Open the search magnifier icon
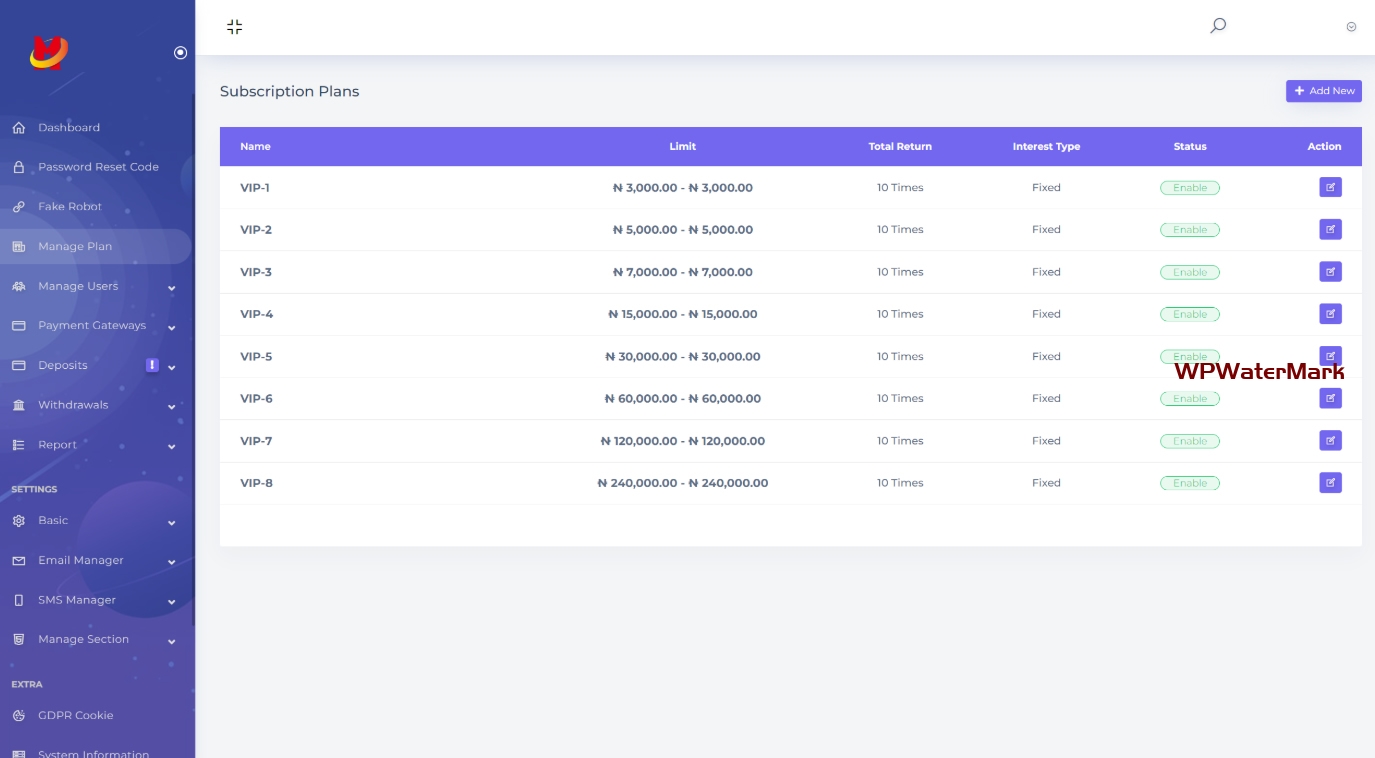 pos(1217,26)
